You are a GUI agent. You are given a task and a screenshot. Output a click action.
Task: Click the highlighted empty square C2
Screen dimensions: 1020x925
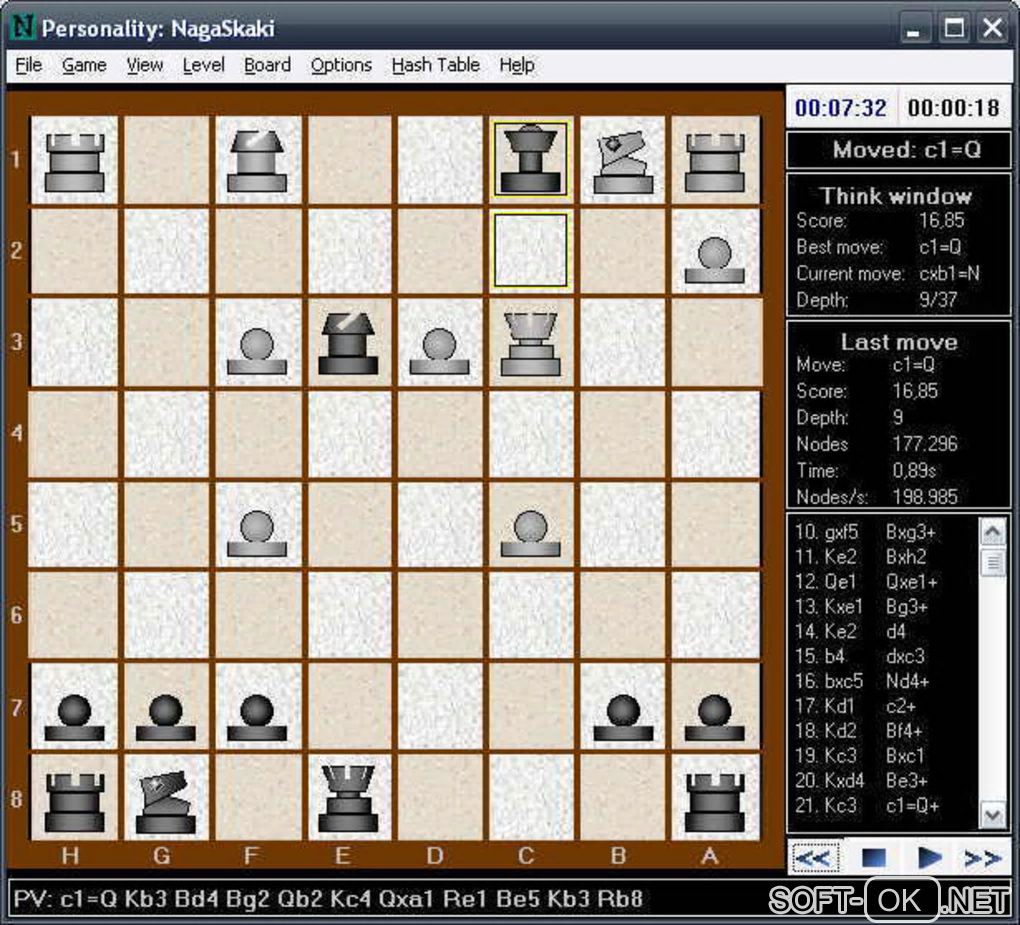point(530,250)
